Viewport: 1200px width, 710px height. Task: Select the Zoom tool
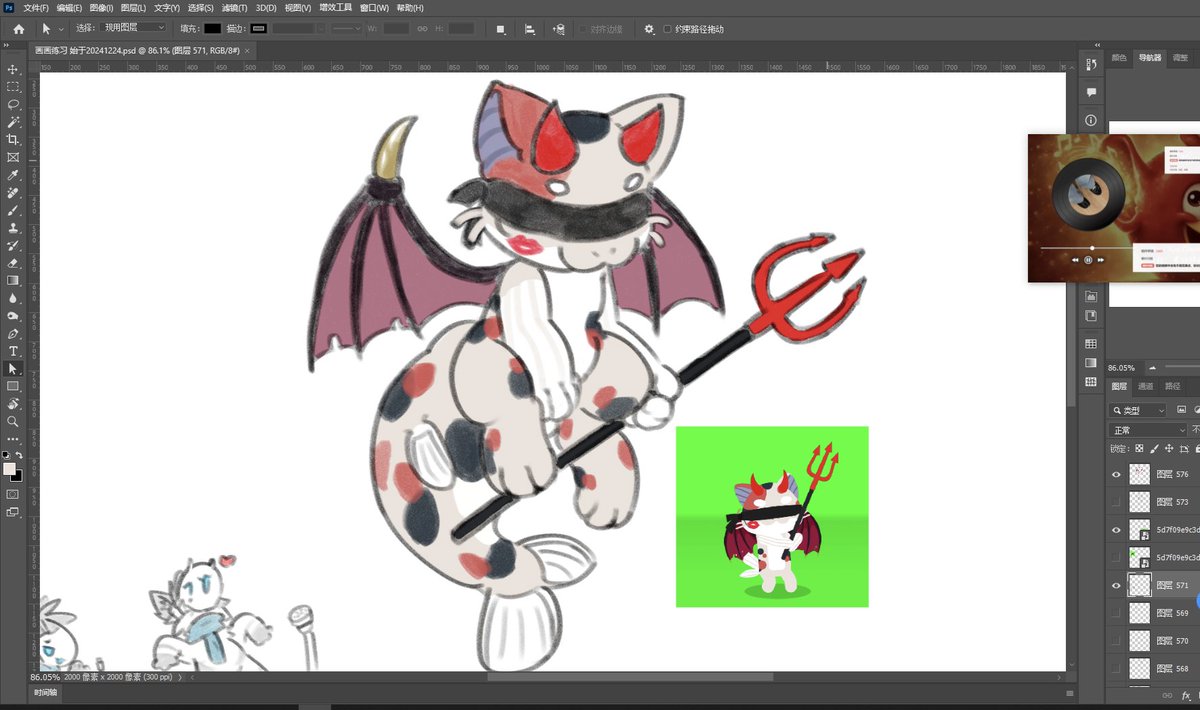[13, 422]
